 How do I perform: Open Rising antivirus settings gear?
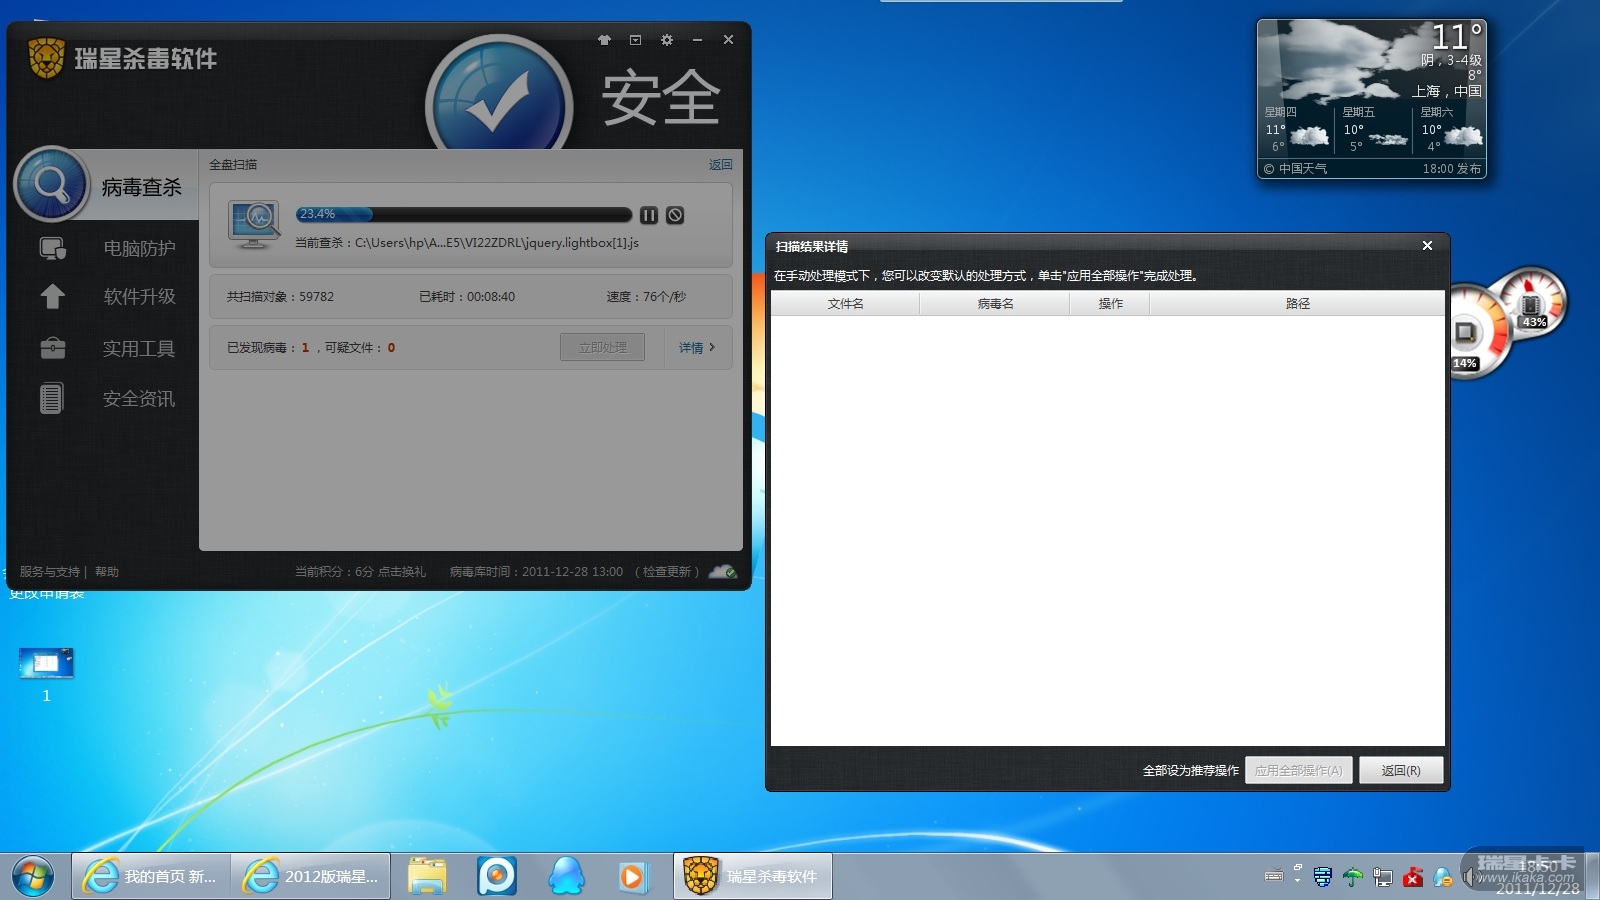[x=667, y=40]
